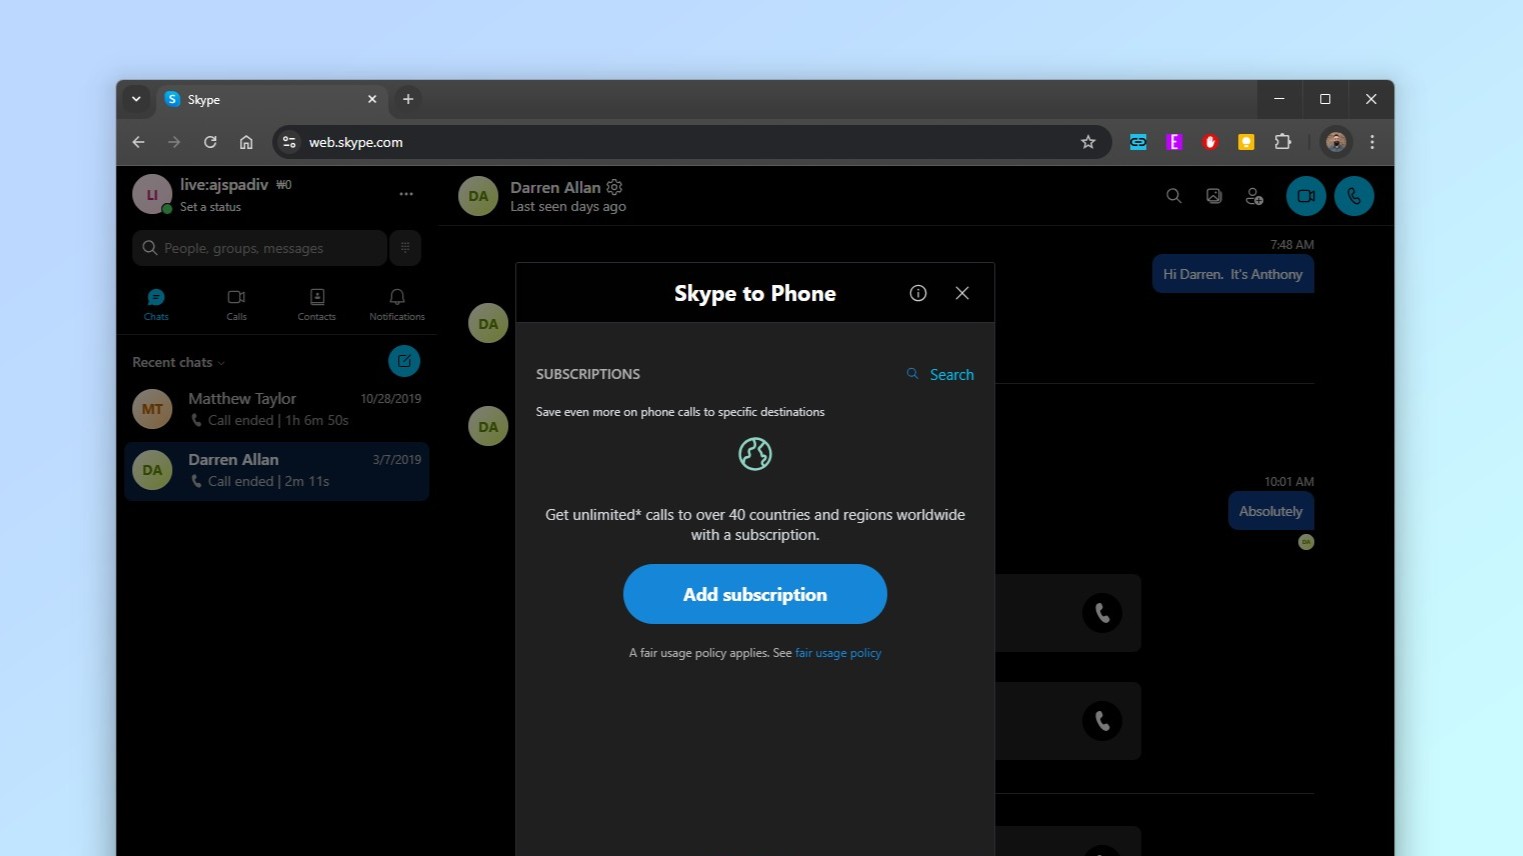Open the fair usage policy link
This screenshot has height=856, width=1523.
[838, 653]
